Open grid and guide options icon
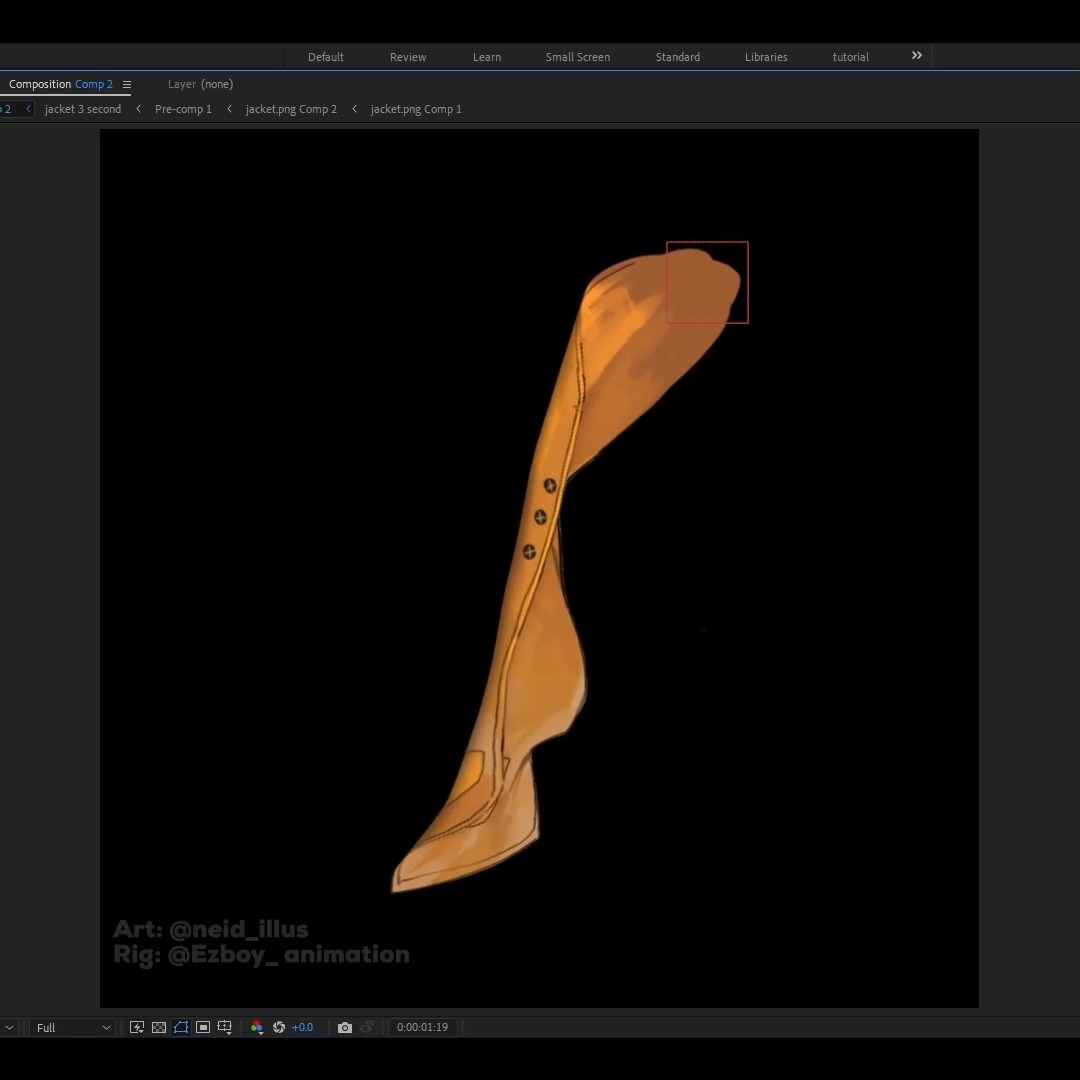1080x1080 pixels. (225, 1027)
